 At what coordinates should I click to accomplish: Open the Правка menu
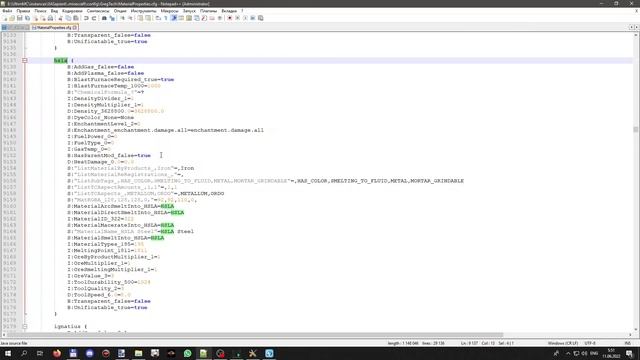coord(23,11)
